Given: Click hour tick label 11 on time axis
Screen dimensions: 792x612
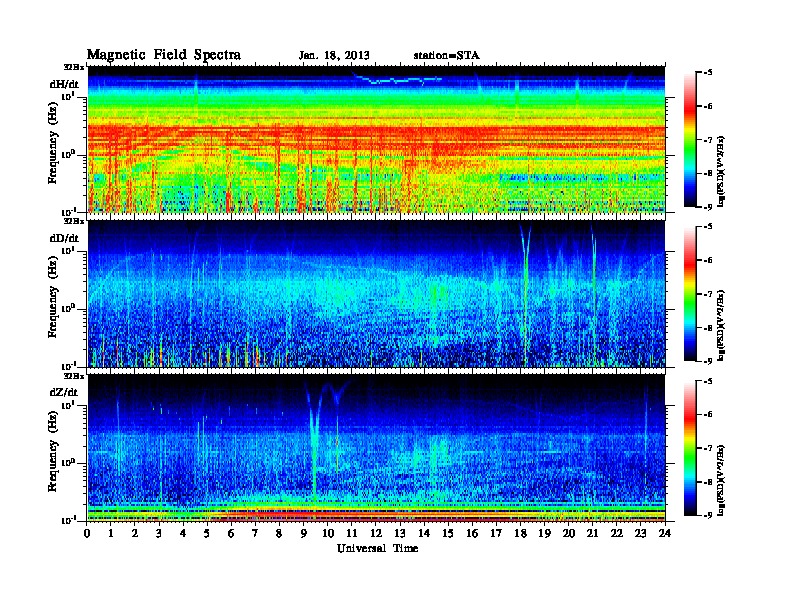Looking at the screenshot, I should point(352,533).
